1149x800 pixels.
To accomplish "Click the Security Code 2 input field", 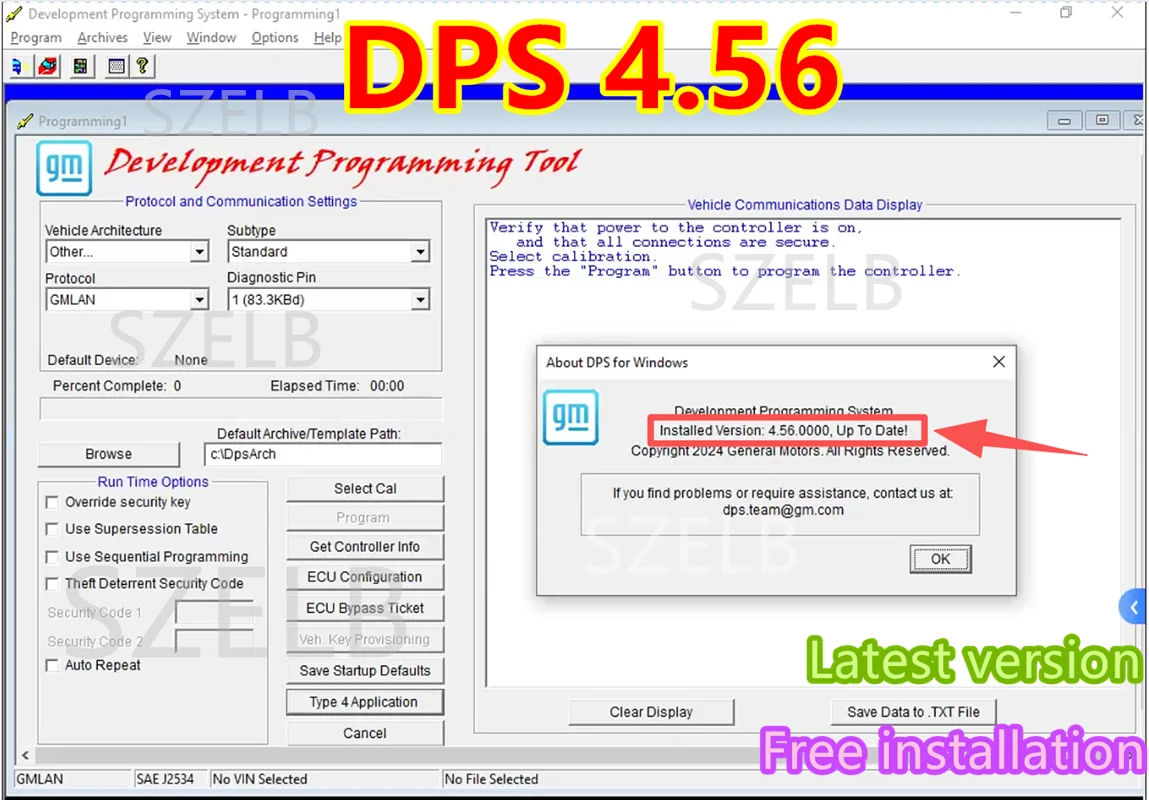I will tap(215, 641).
